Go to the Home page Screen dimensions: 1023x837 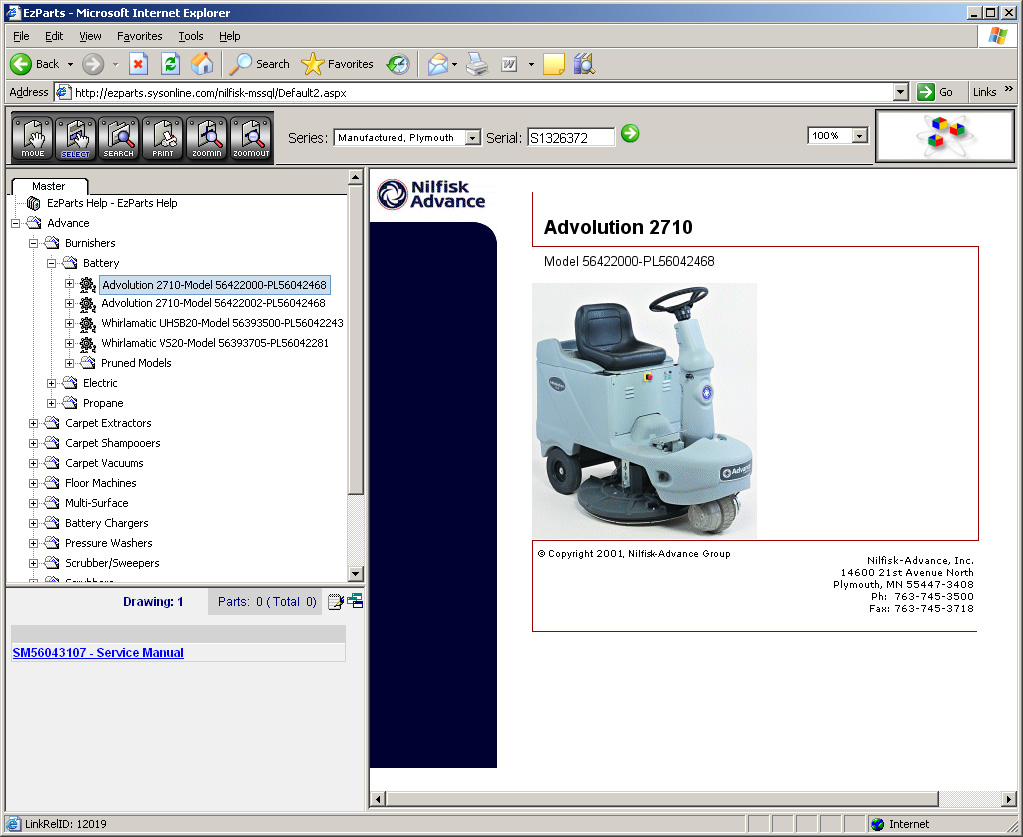point(202,64)
